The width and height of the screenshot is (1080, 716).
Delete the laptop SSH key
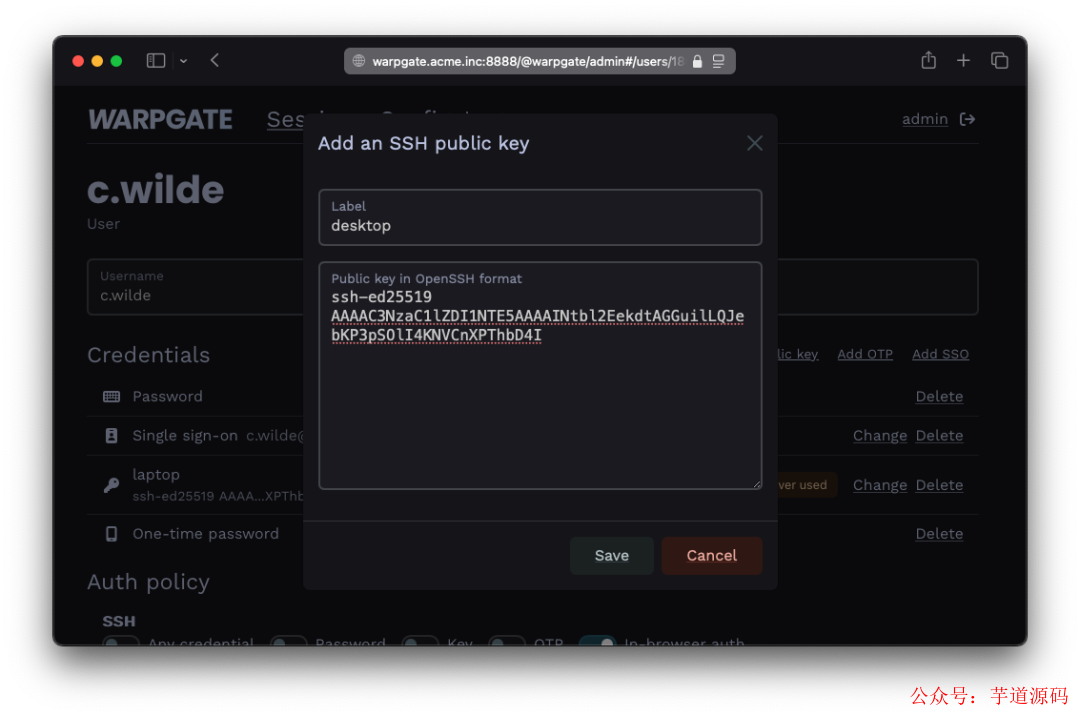tap(939, 485)
